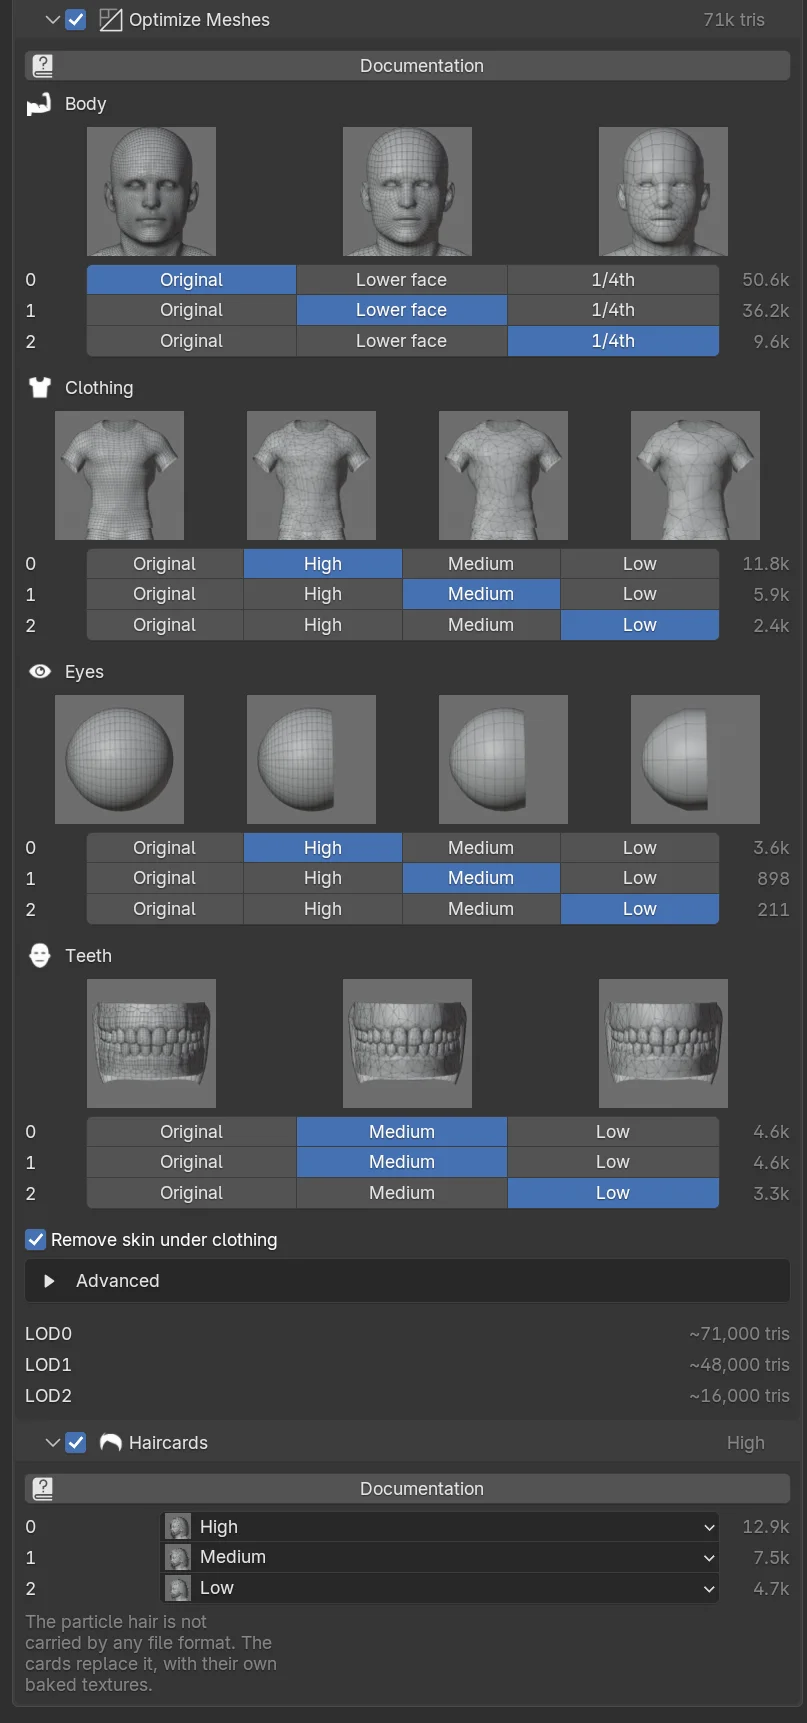Set Teeth LOD 0 to Original

(191, 1132)
